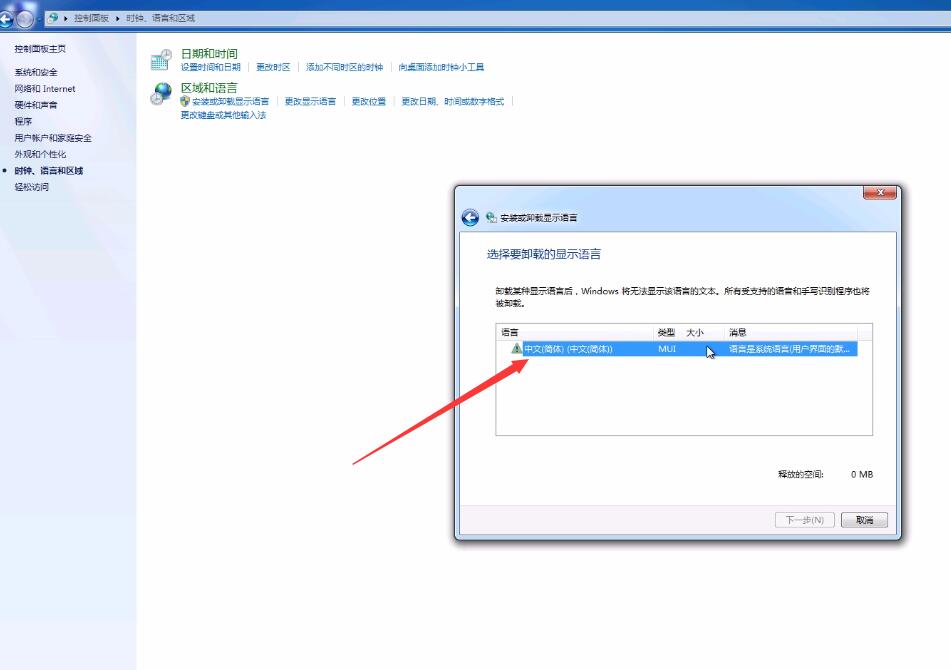Click 添加不同时区的时钟 link
Image resolution: width=951 pixels, height=670 pixels.
(x=344, y=67)
